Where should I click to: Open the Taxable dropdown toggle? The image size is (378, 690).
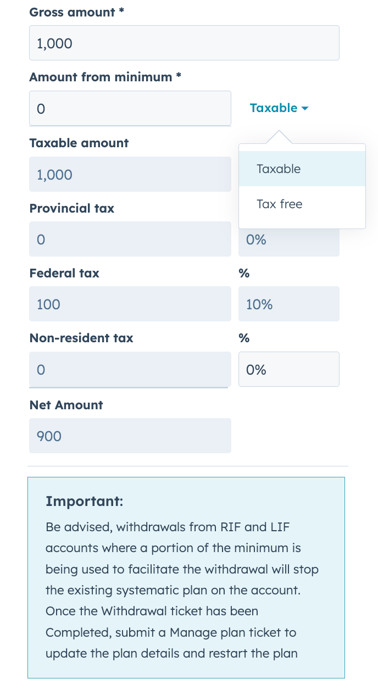coord(279,108)
